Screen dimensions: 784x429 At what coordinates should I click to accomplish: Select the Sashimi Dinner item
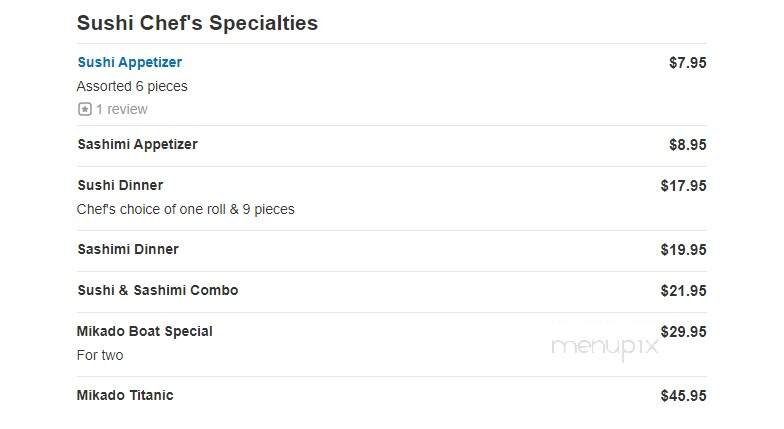pos(128,249)
